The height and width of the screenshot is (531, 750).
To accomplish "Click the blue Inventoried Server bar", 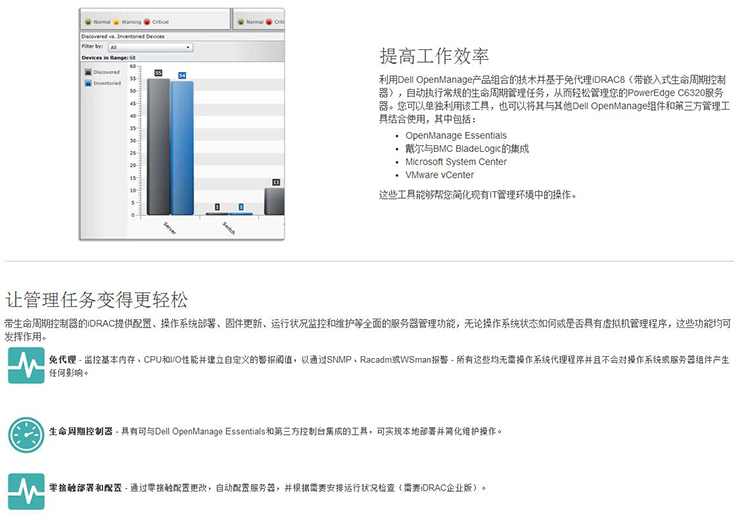I will (x=181, y=147).
